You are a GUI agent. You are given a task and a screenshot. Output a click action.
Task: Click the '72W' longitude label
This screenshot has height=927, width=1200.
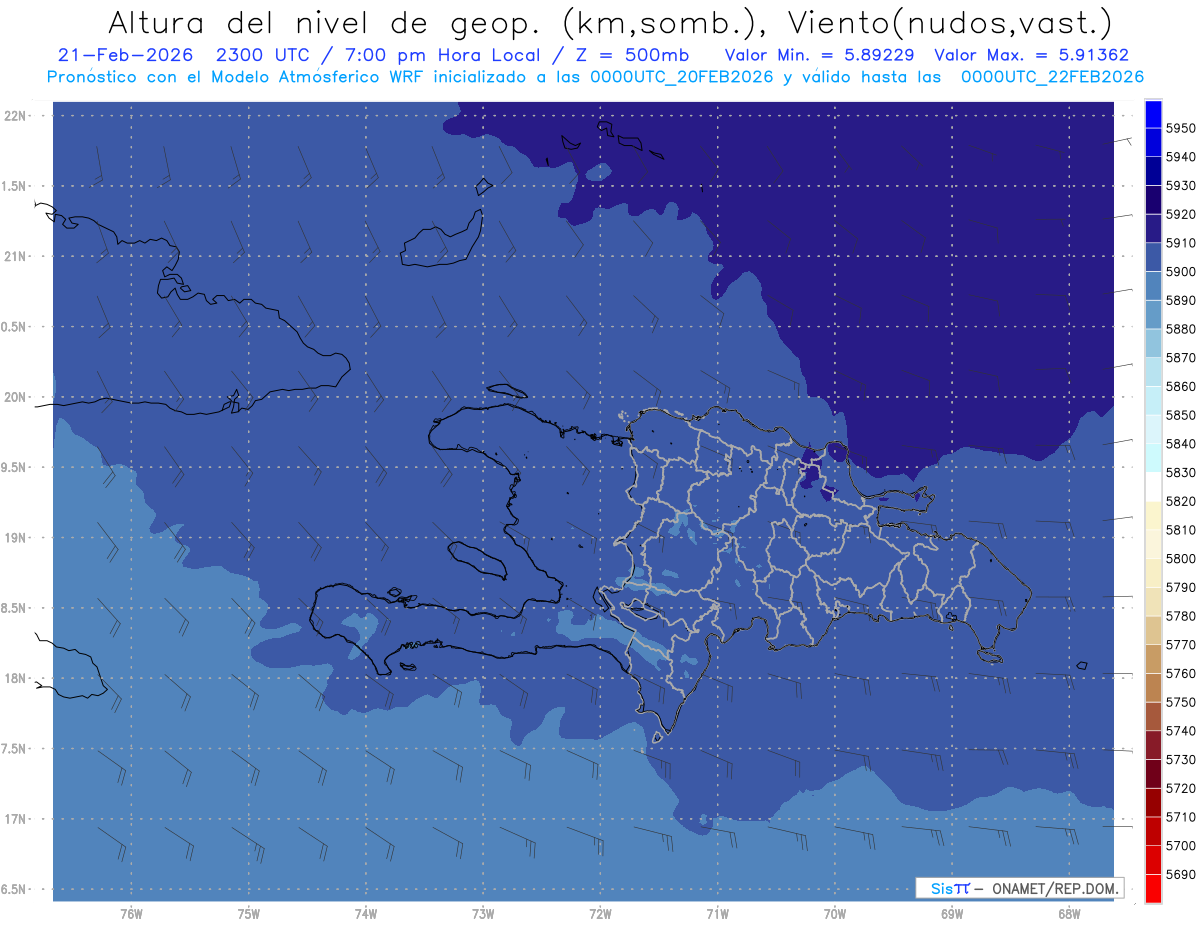point(600,914)
